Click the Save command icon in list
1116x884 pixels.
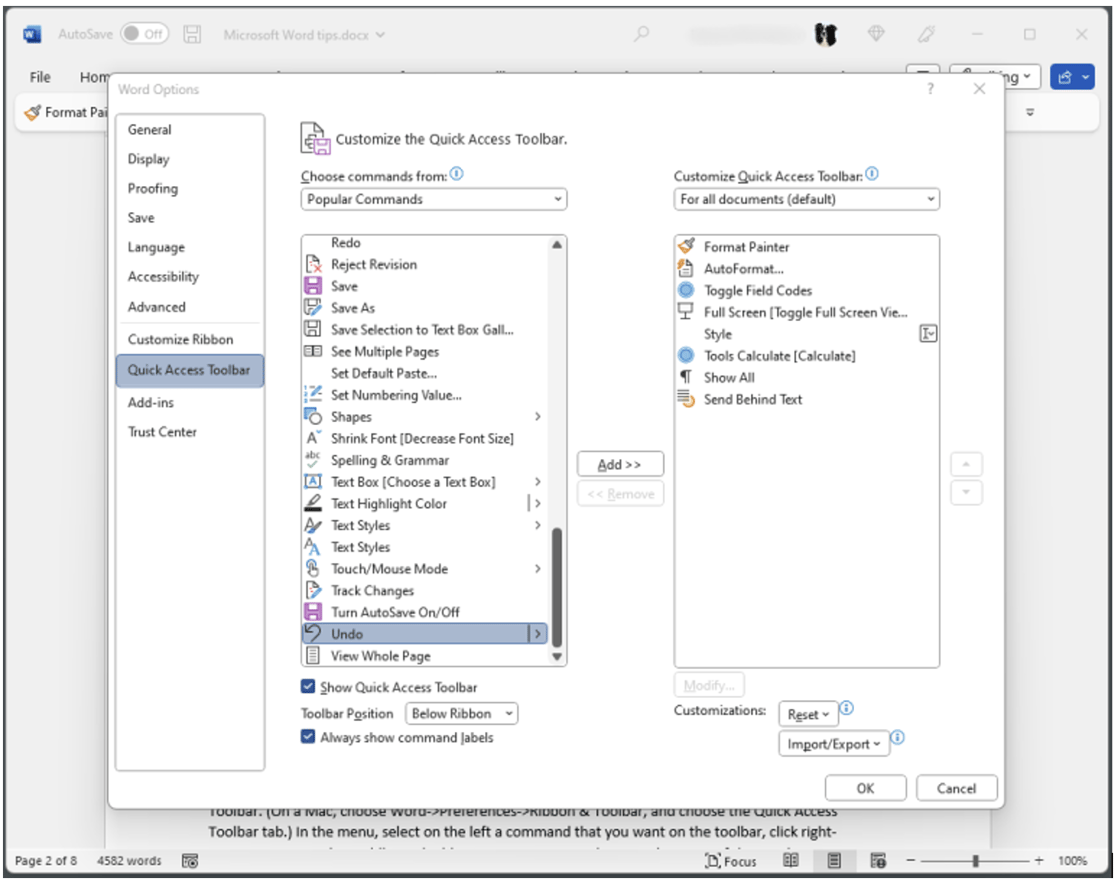tap(313, 286)
